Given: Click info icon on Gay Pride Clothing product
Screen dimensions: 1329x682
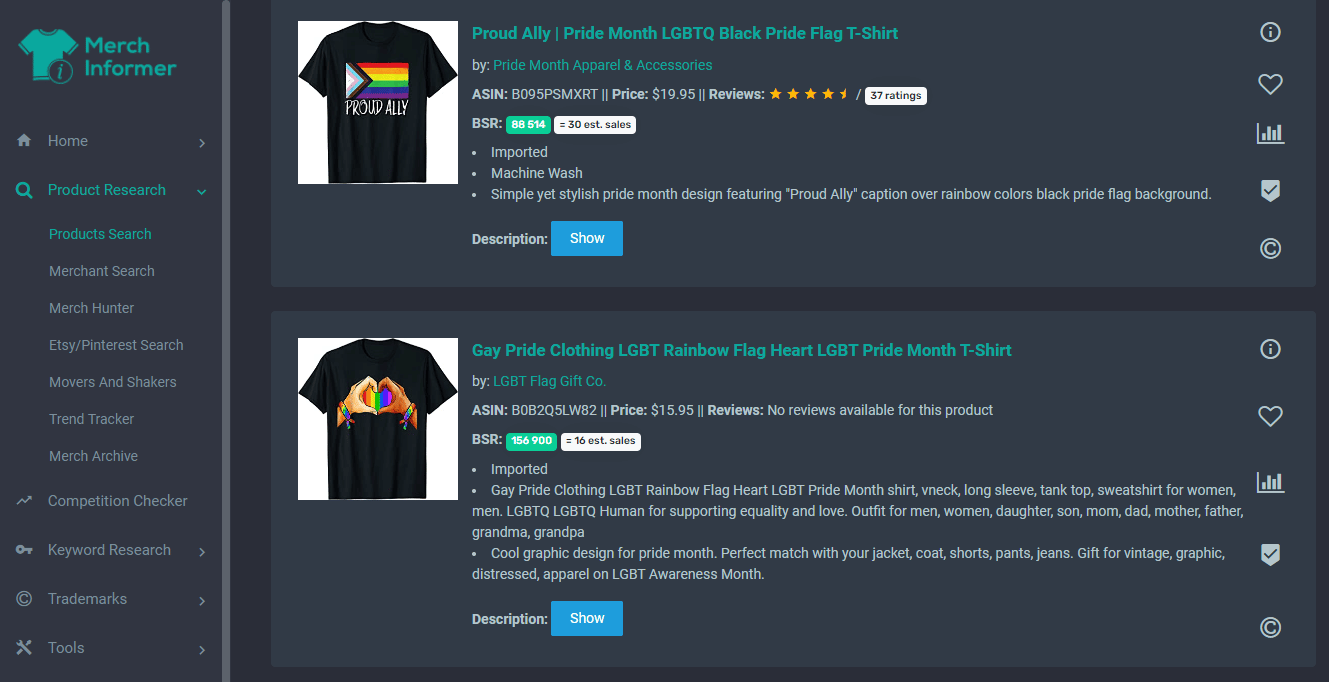Looking at the screenshot, I should pos(1270,349).
